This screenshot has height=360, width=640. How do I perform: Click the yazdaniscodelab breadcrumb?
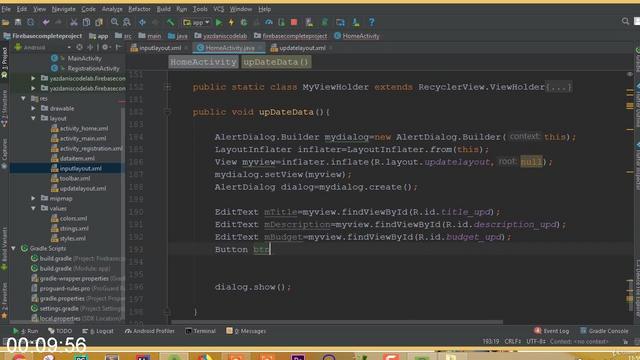(x=220, y=36)
